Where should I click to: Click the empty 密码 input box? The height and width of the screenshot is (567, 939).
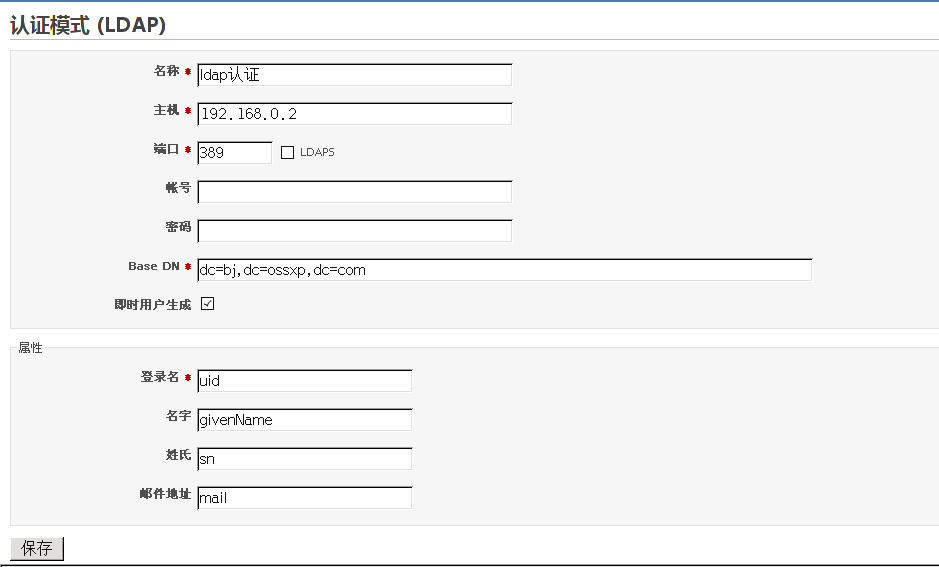[355, 231]
